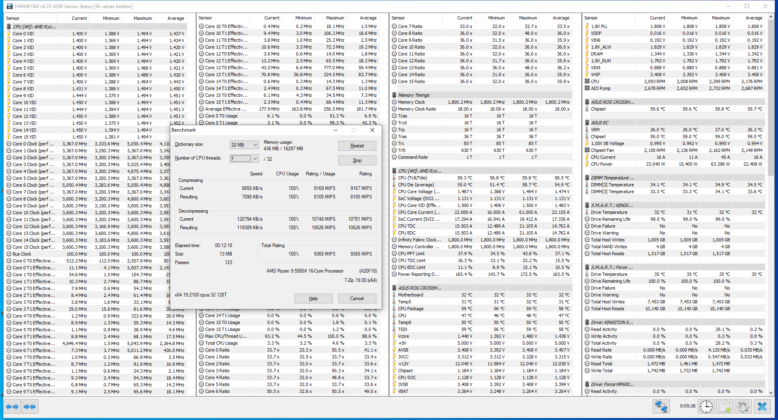Click the icon beside Total CPU Usage

(x=201, y=343)
